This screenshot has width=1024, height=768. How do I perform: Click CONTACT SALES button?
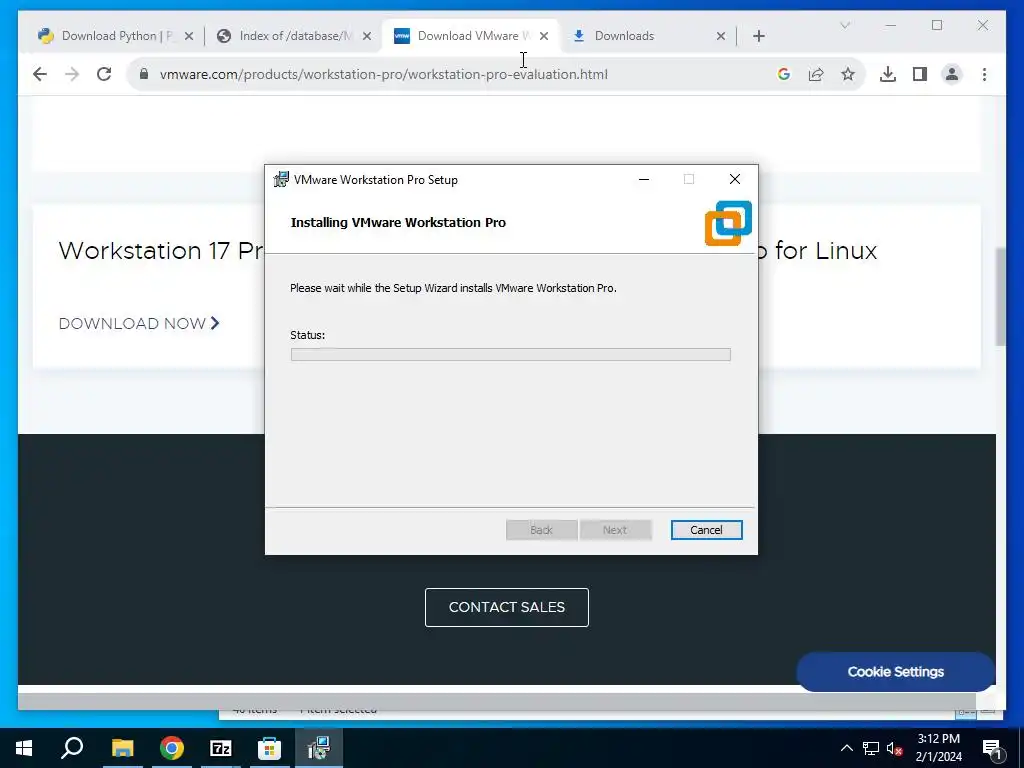click(507, 607)
